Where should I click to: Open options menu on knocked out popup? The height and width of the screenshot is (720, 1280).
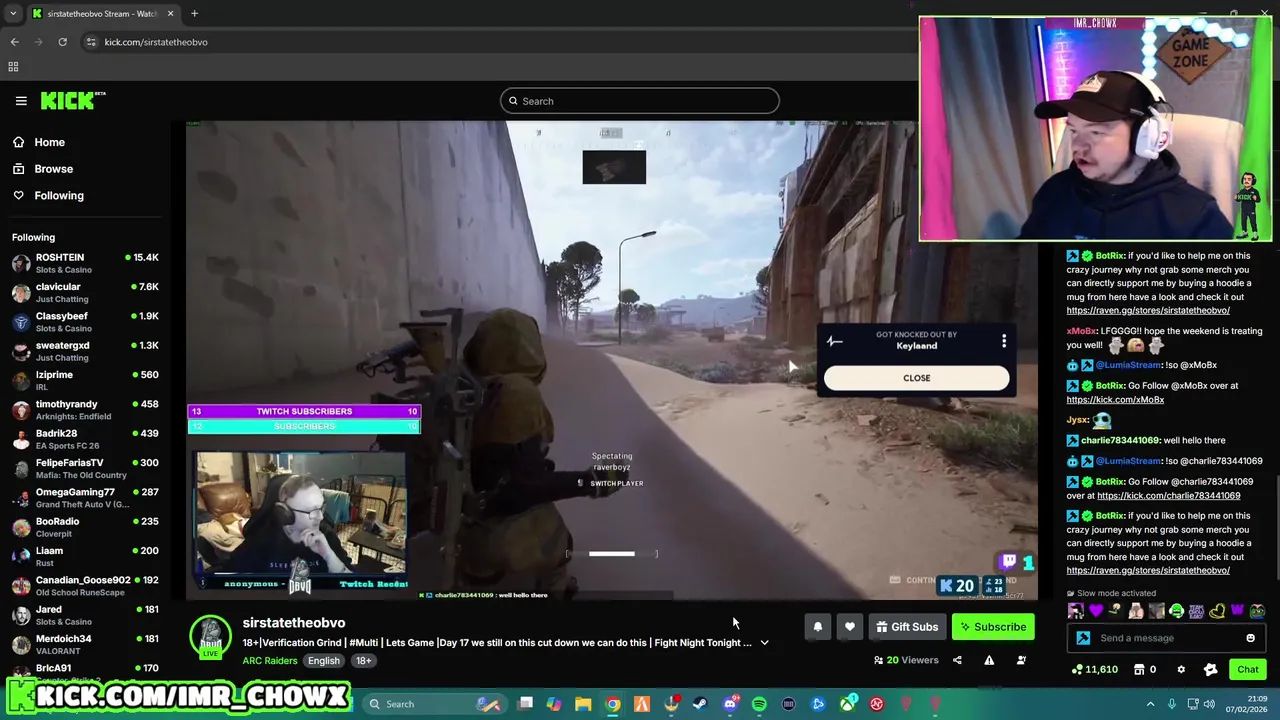(x=1004, y=341)
